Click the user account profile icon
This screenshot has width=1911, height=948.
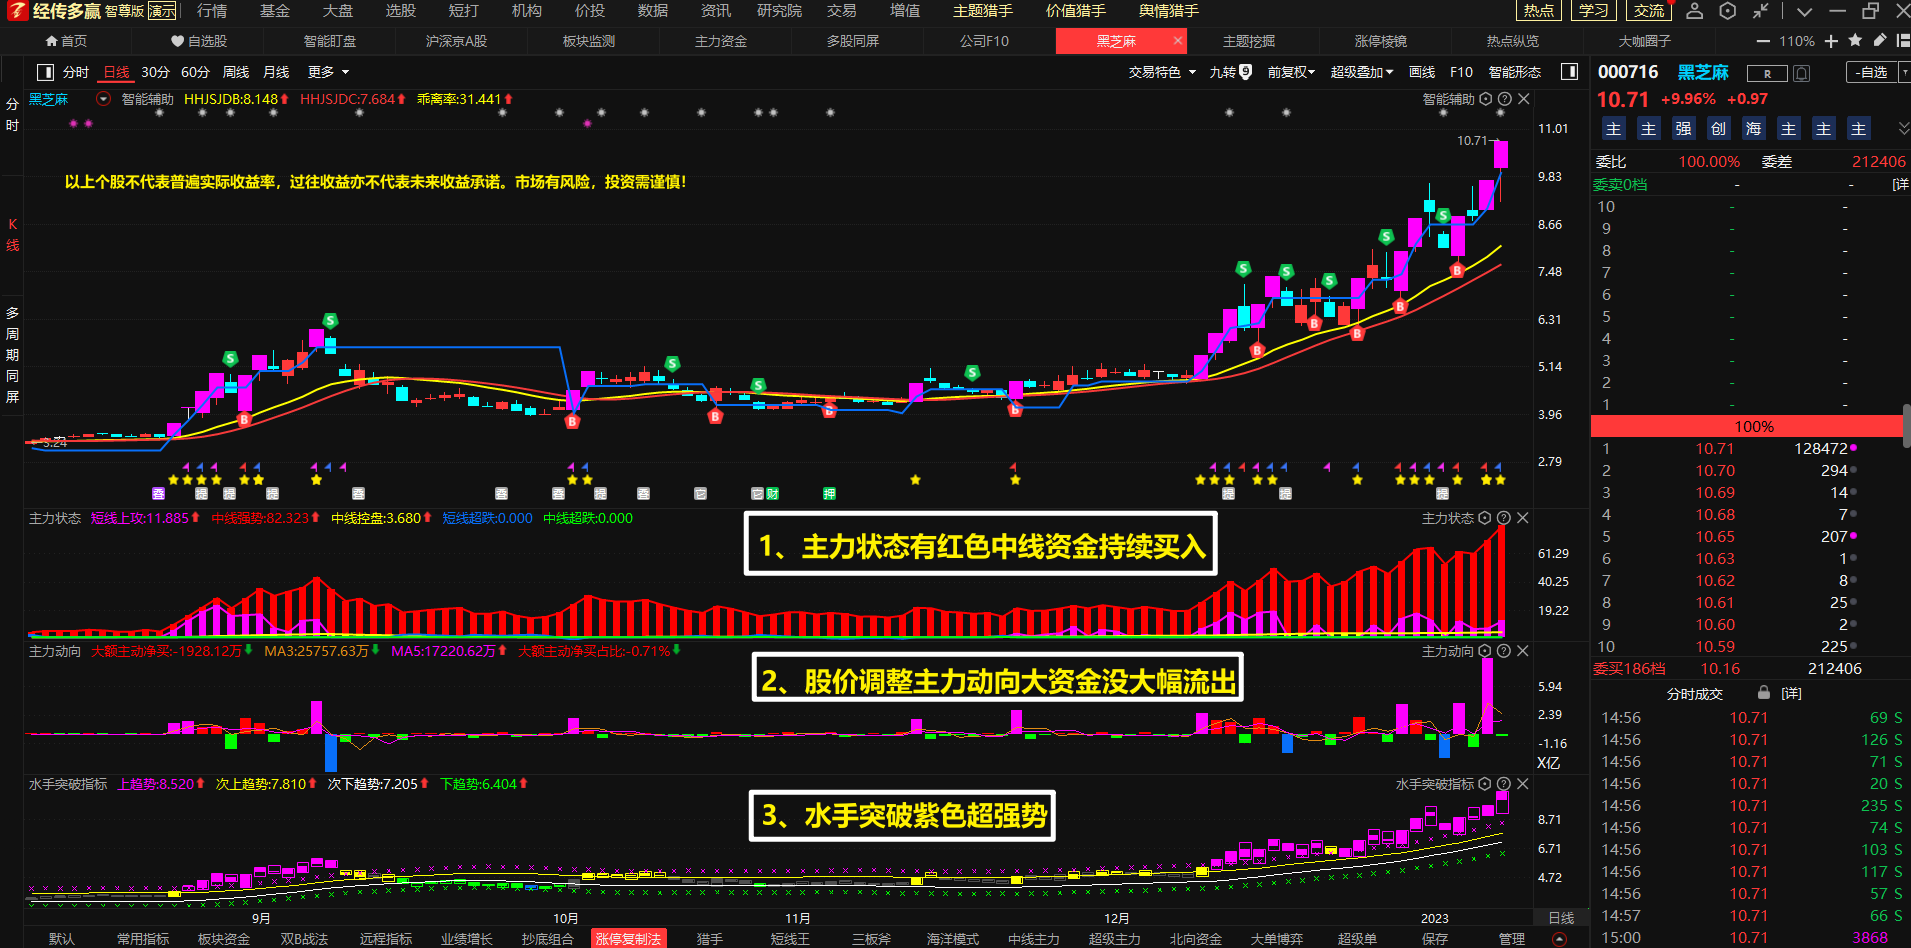tap(1694, 11)
